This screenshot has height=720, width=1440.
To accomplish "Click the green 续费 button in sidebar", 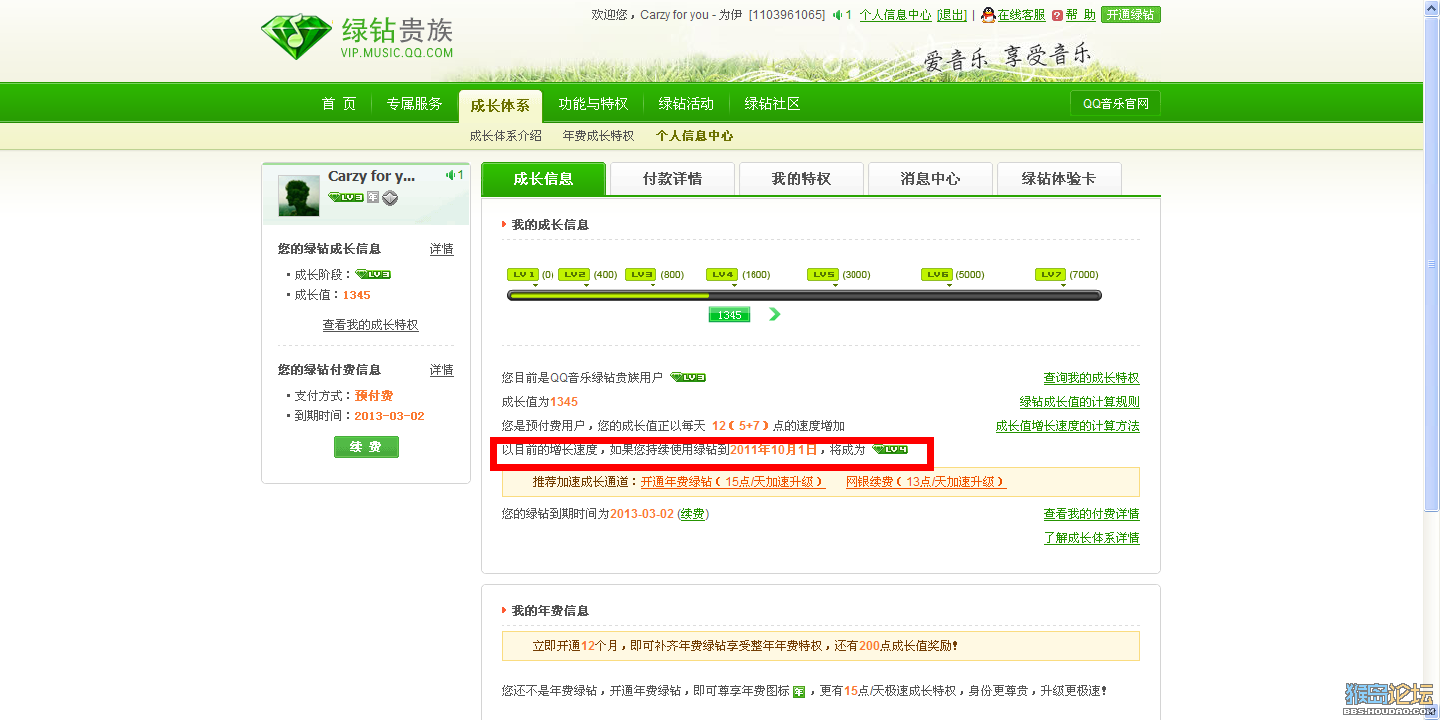I will 366,447.
